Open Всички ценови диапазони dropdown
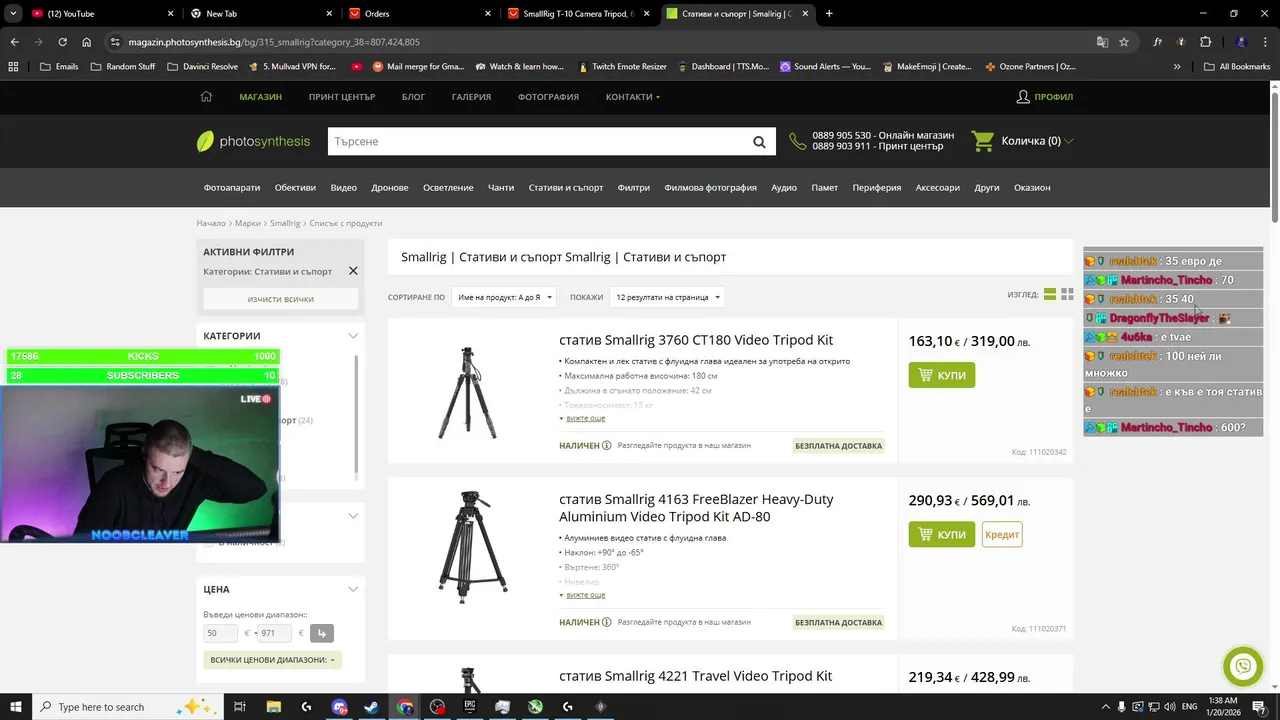The height and width of the screenshot is (720, 1280). (273, 660)
